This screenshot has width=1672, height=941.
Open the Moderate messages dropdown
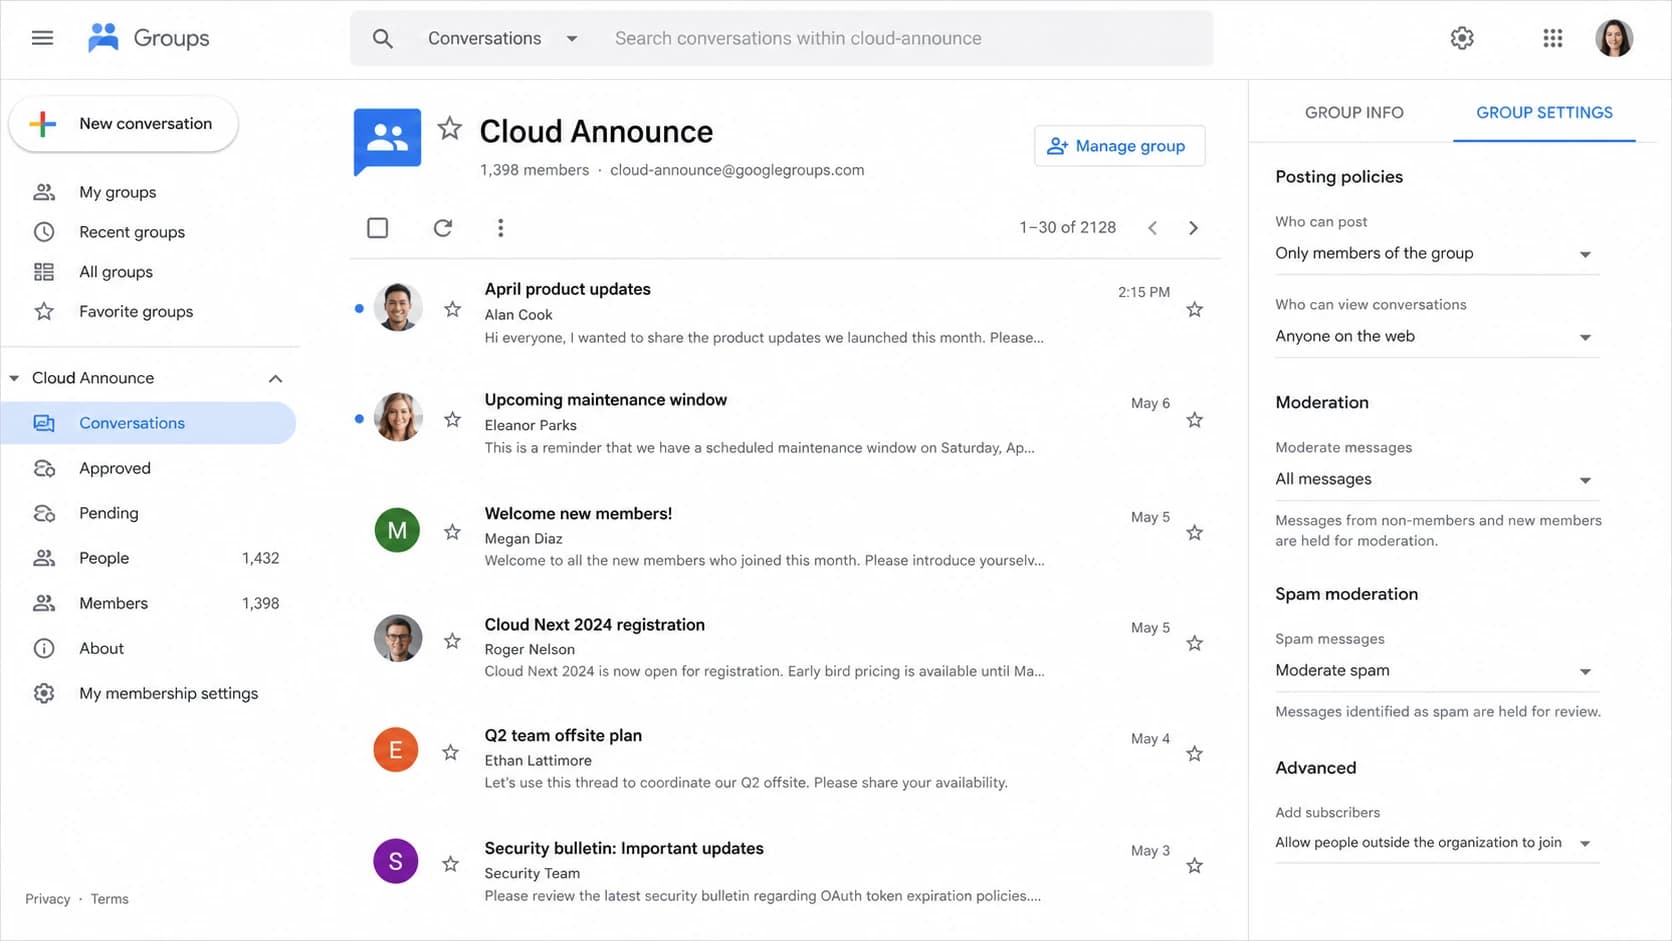click(1436, 480)
